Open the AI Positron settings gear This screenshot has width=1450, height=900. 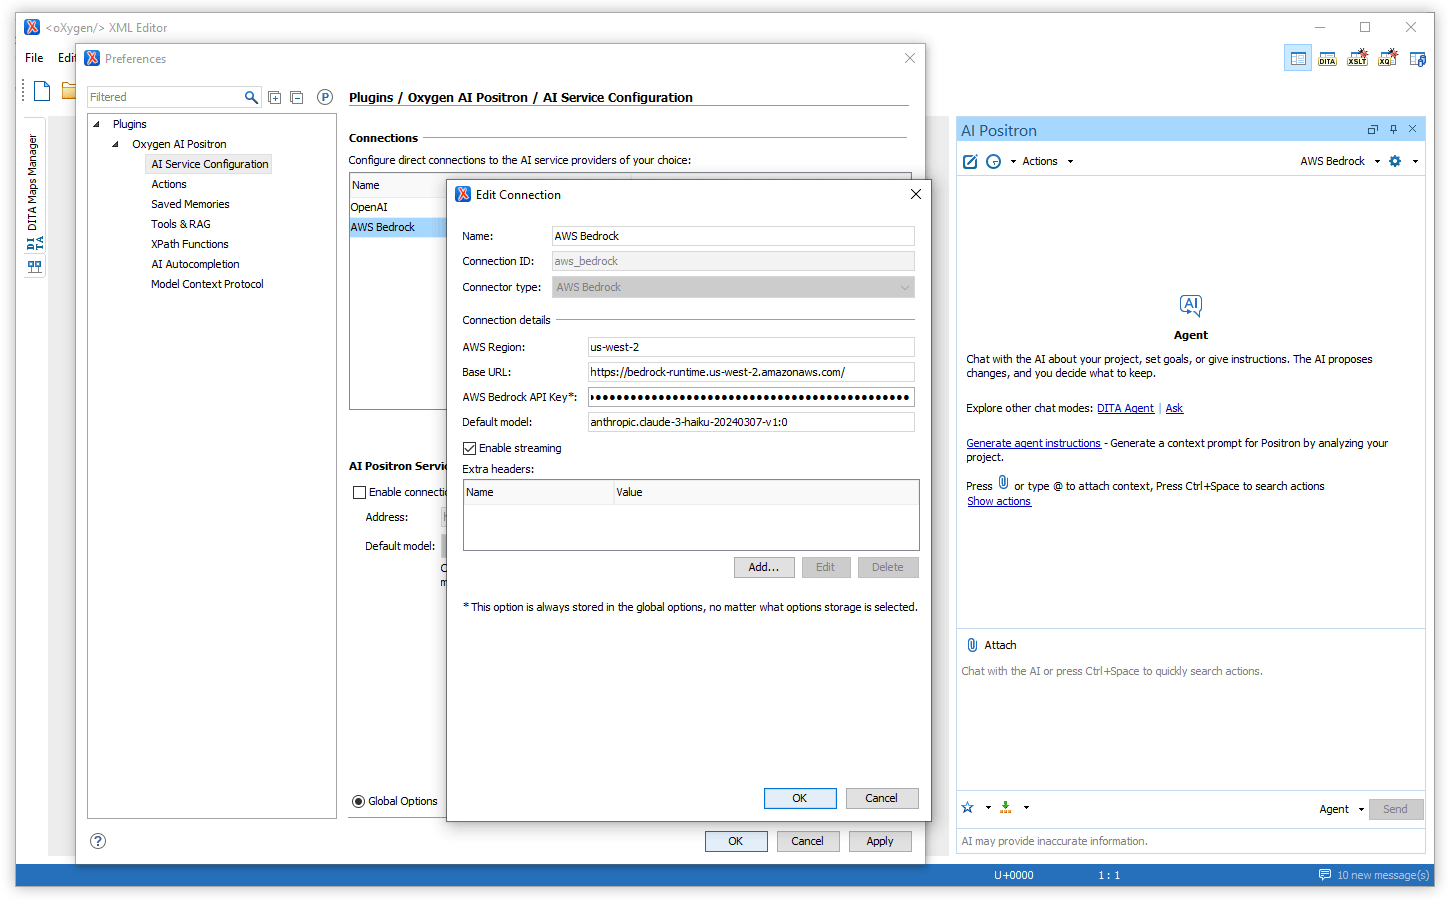pyautogui.click(x=1395, y=161)
